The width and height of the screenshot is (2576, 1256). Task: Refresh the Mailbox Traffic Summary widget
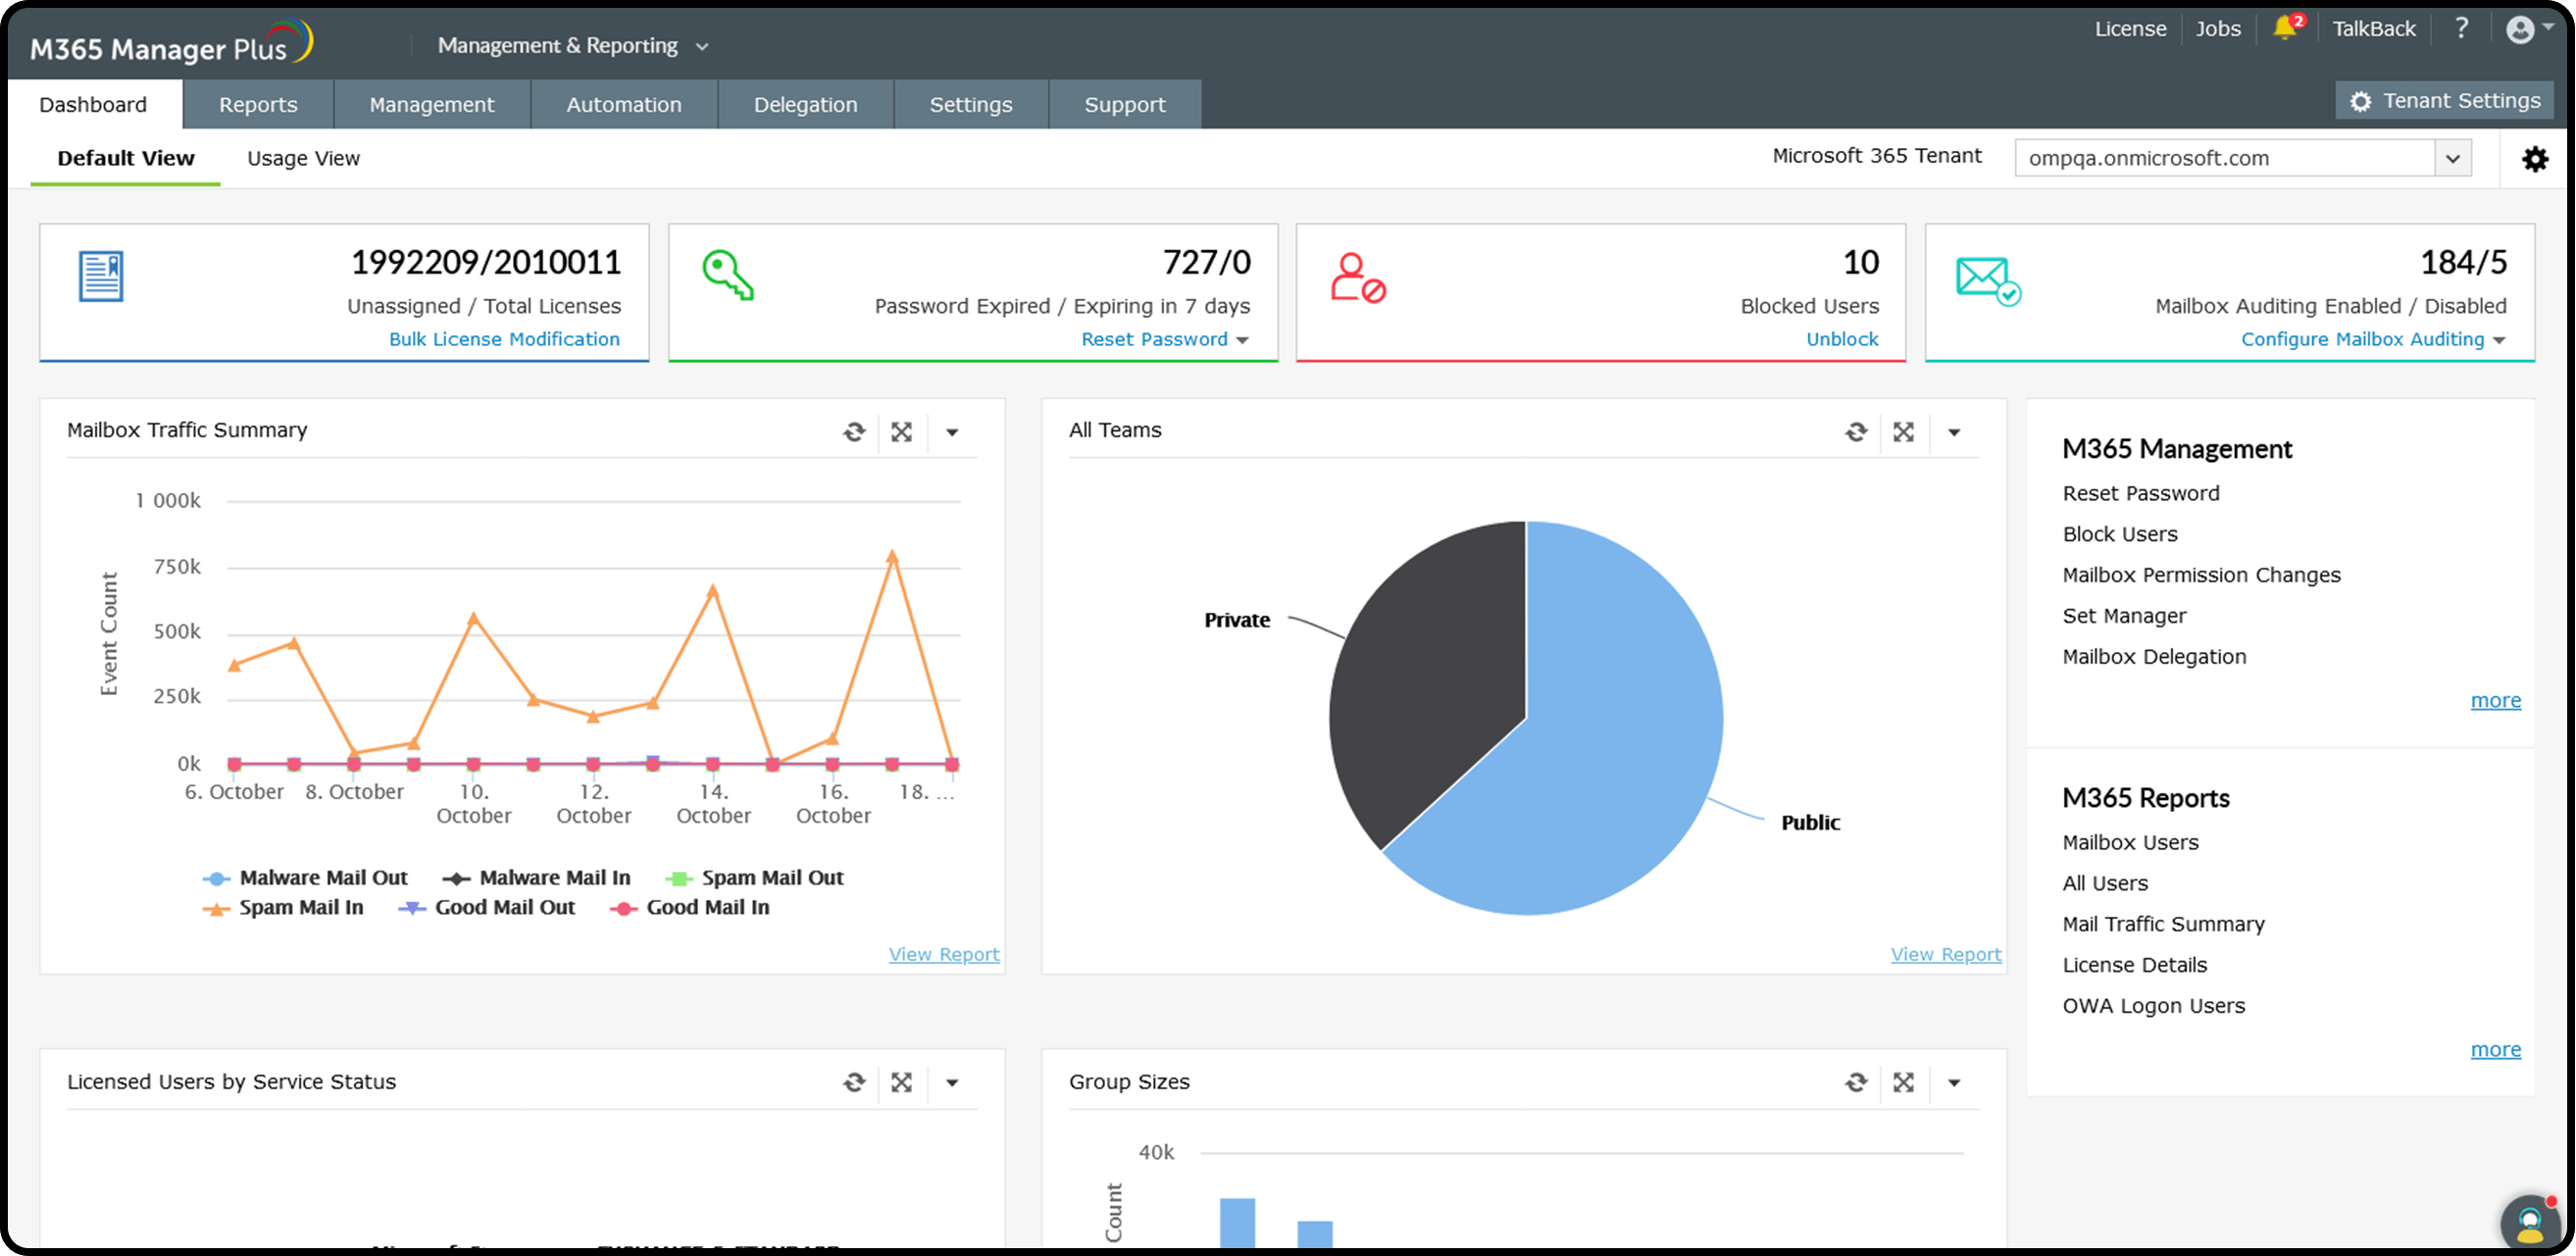coord(854,431)
